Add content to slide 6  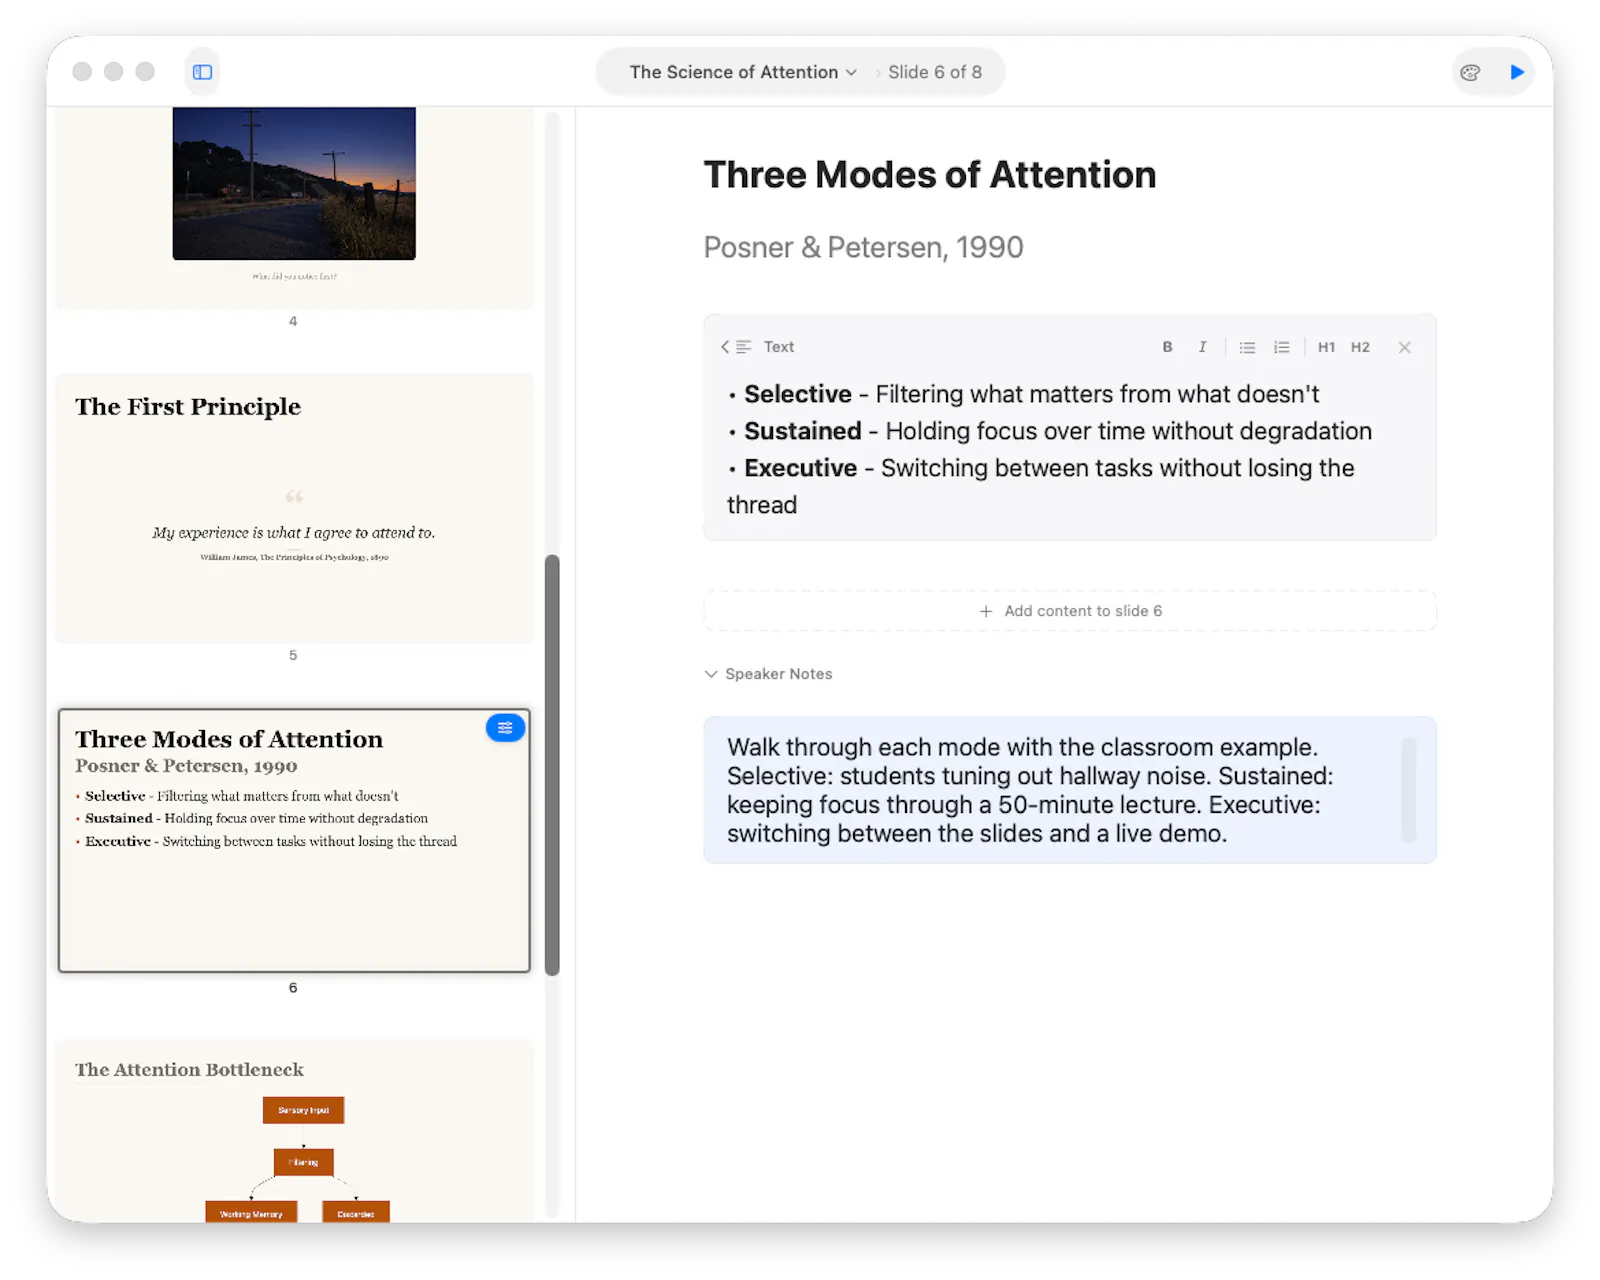(1070, 611)
